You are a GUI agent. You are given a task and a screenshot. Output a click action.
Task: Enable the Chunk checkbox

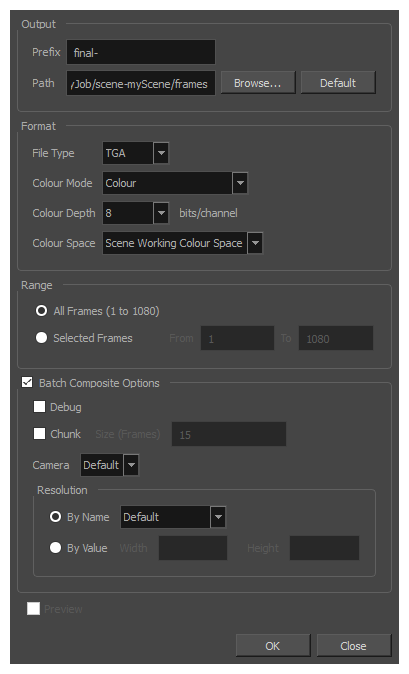[x=39, y=434]
